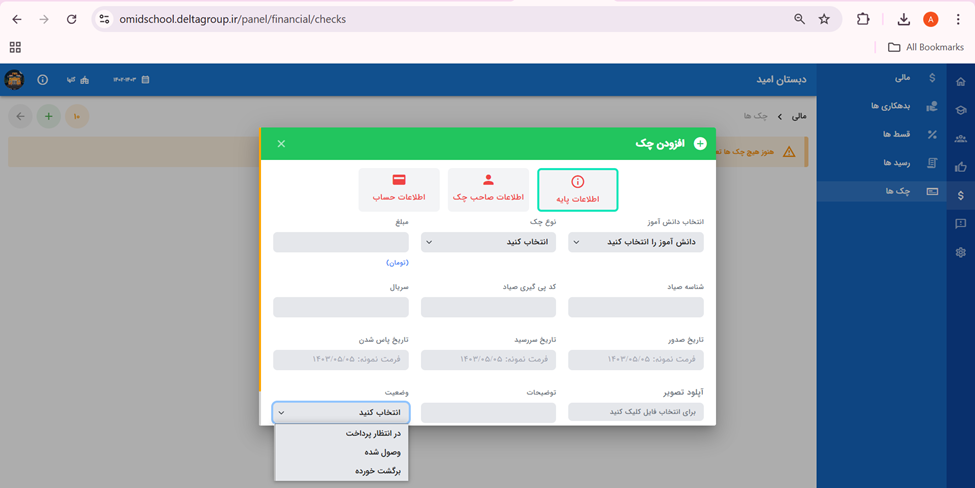
Task: Choose وصول شده from the status list
Action: 341,452
